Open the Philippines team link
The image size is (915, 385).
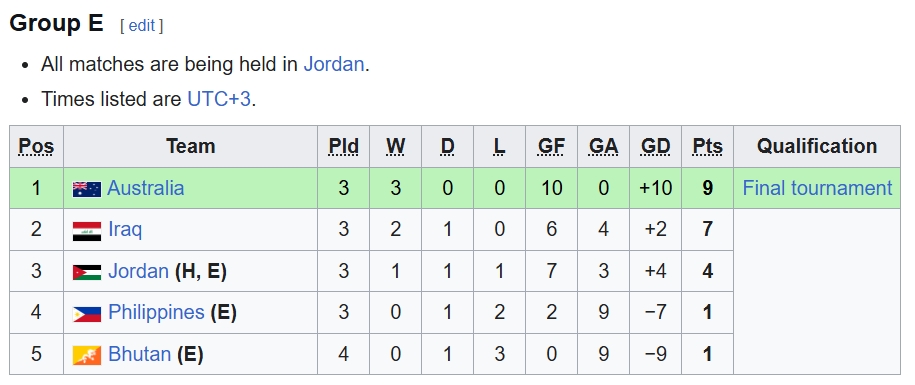(156, 313)
